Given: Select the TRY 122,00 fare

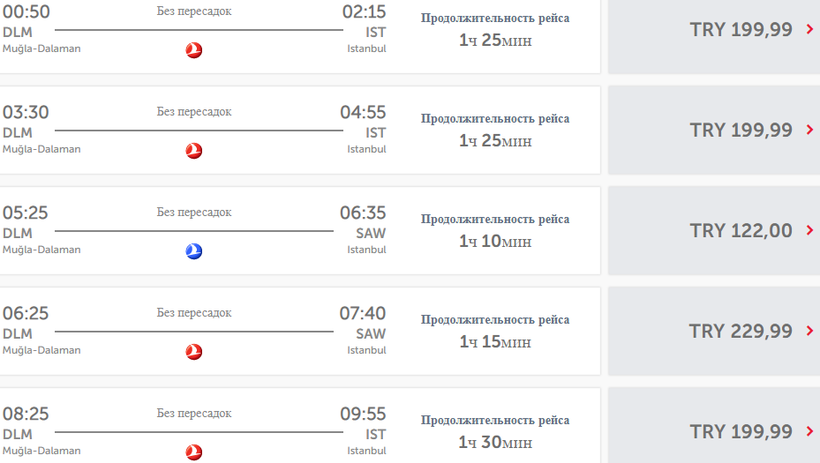Looking at the screenshot, I should click(740, 231).
